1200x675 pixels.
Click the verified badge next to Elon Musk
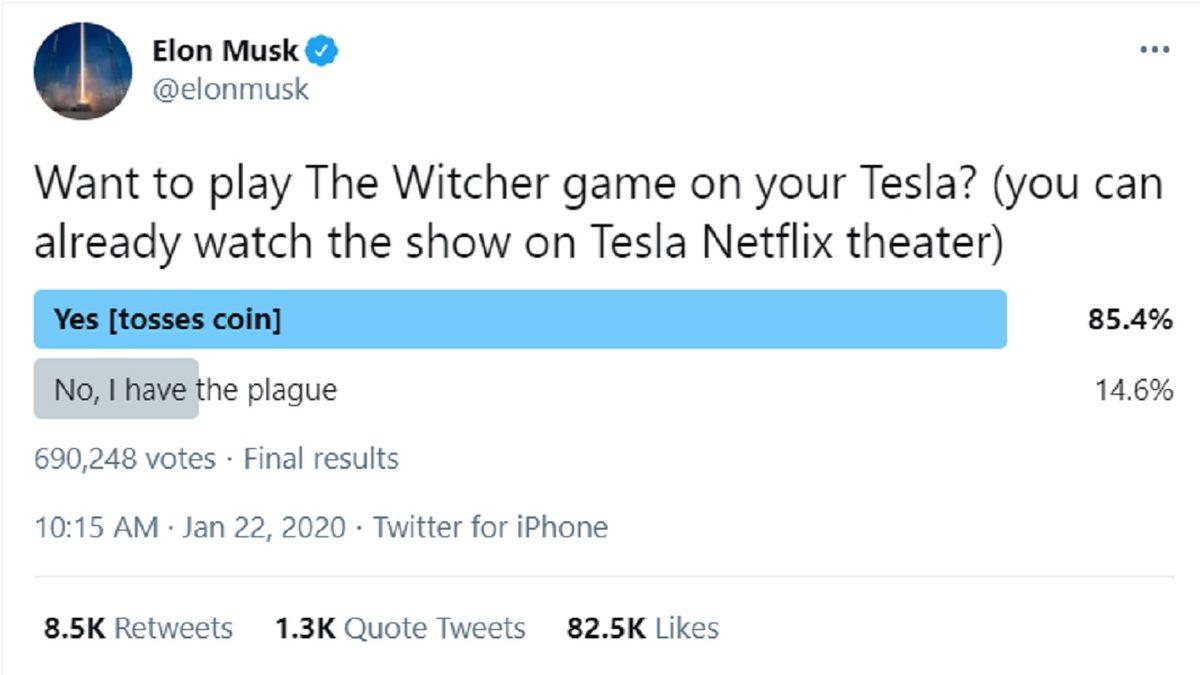(x=319, y=49)
